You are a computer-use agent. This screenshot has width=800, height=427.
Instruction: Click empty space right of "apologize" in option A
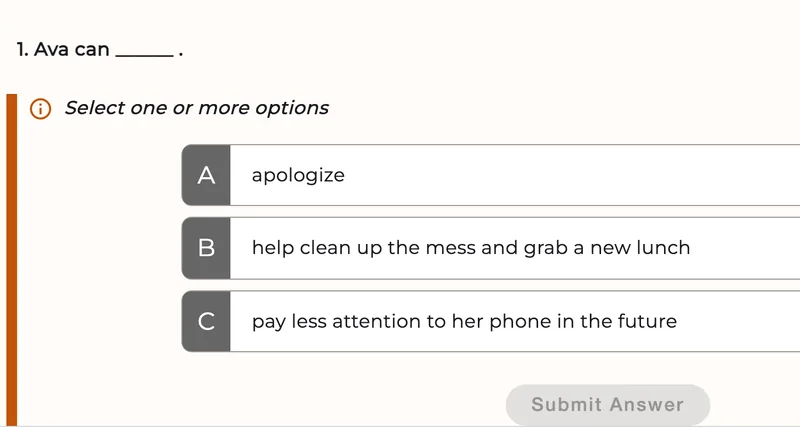tap(571, 175)
